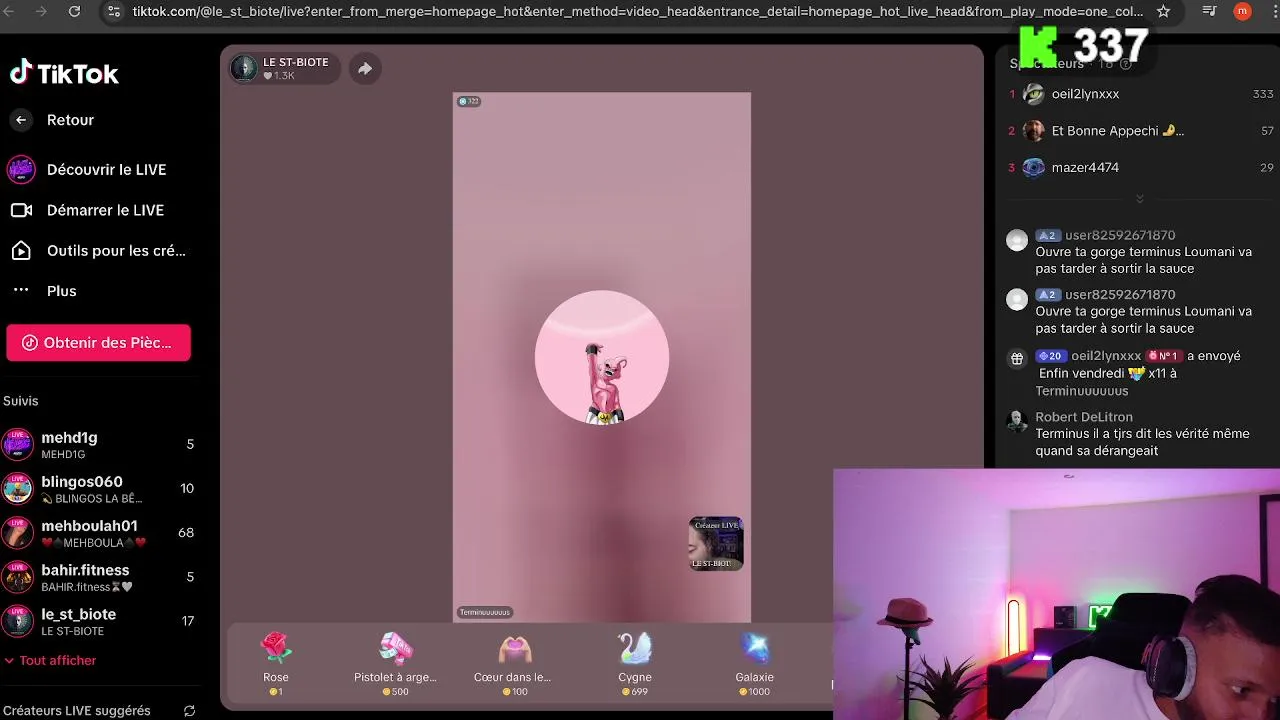The height and width of the screenshot is (720, 1280).
Task: Click viewer count badge on video
Action: point(468,101)
